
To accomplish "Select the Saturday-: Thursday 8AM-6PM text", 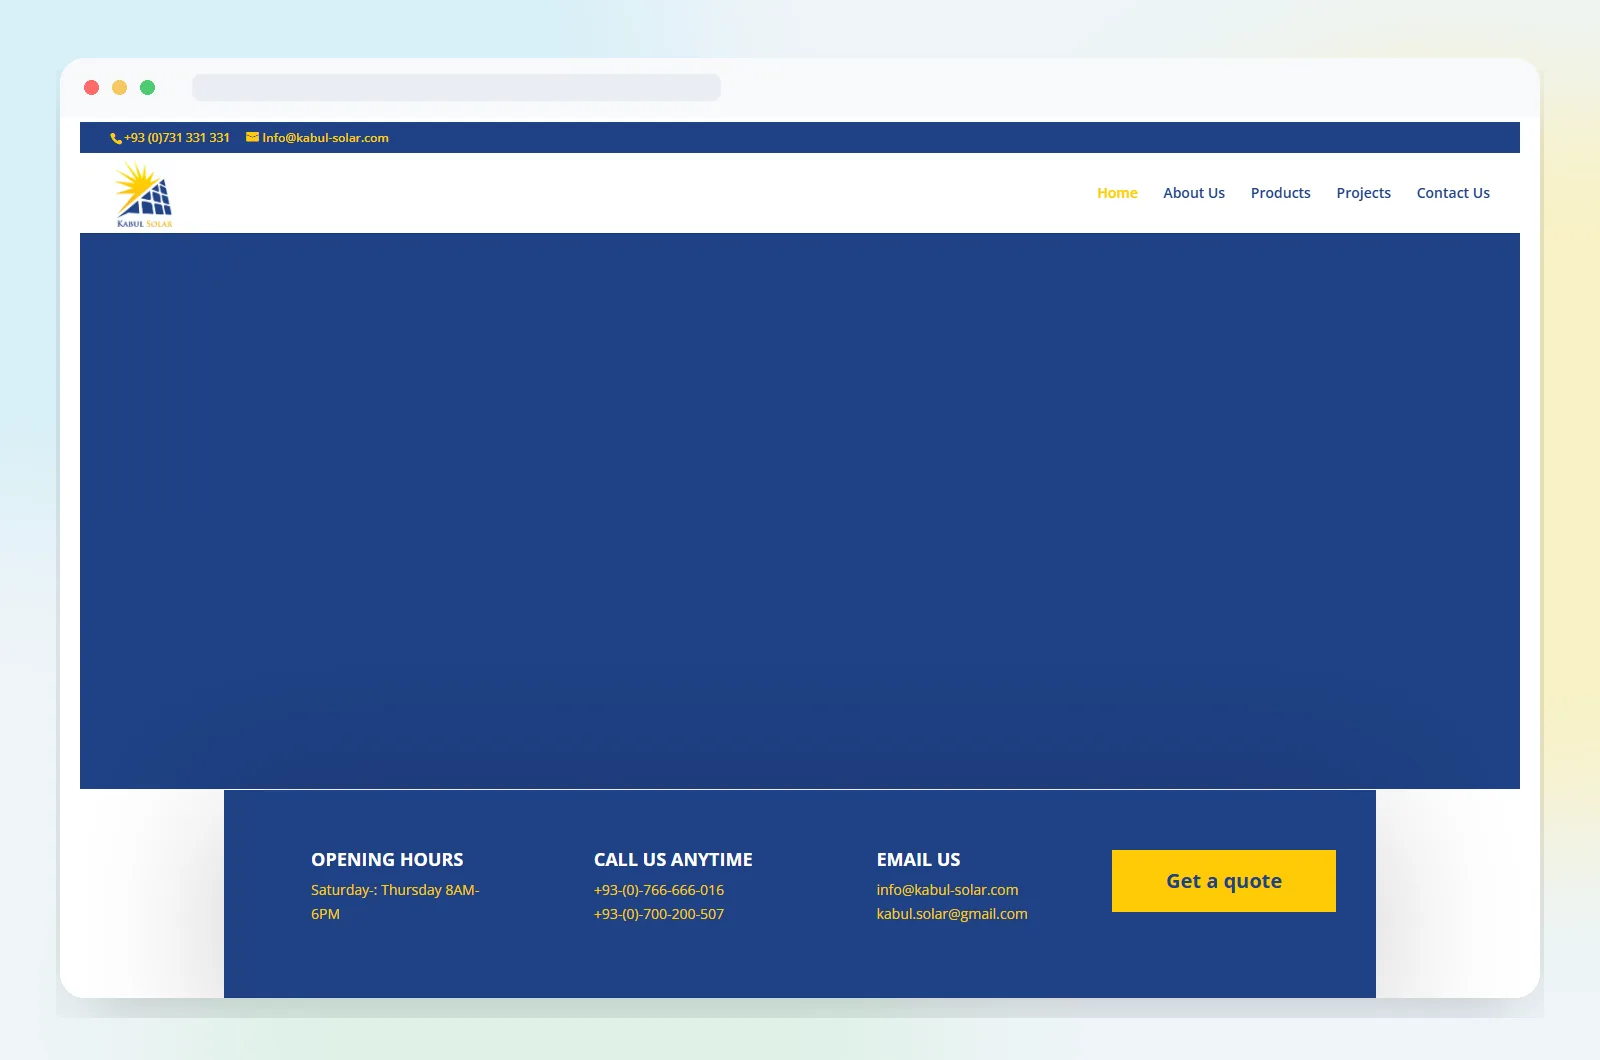I will click(x=395, y=902).
